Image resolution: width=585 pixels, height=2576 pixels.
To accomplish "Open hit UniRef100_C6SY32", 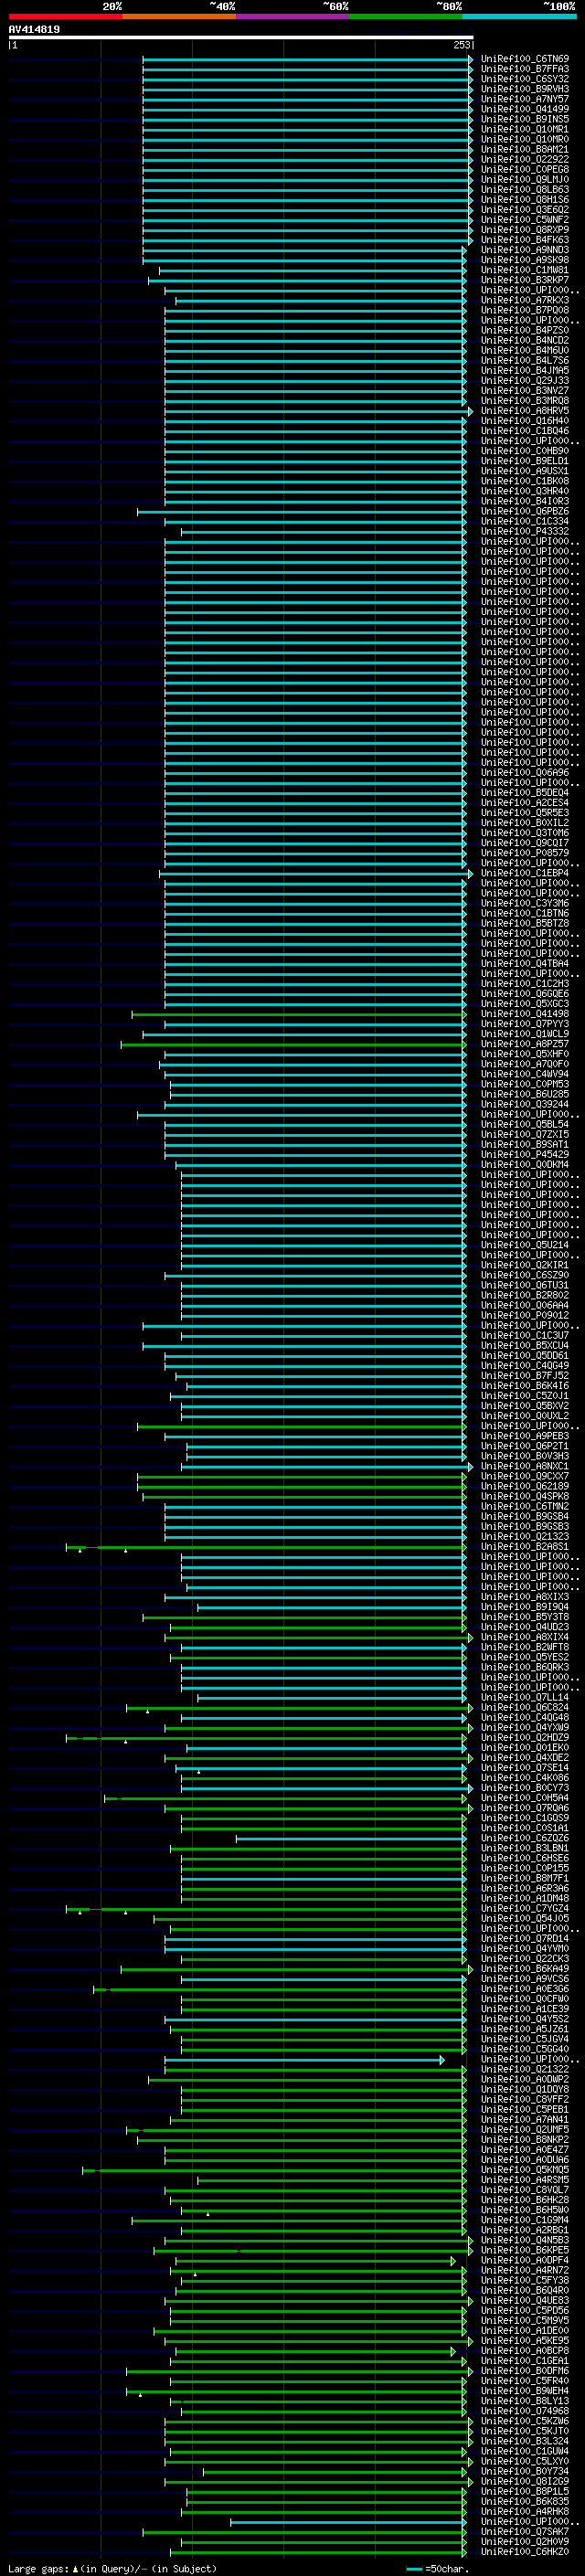I will point(525,79).
